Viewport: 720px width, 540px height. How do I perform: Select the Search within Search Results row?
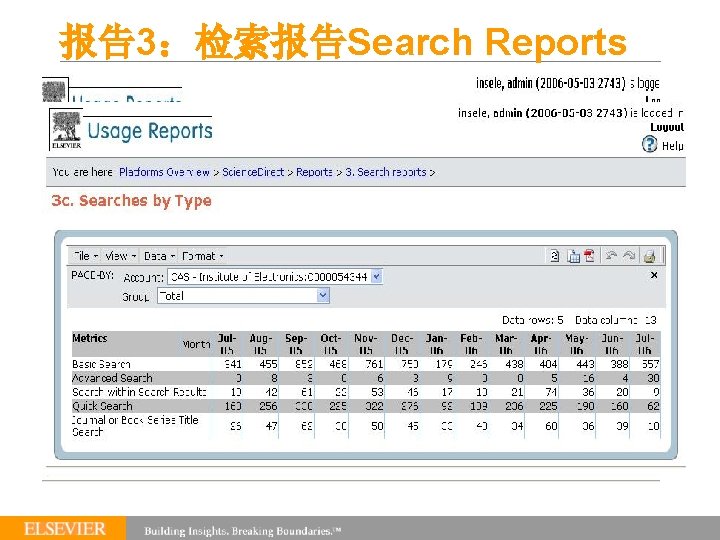[x=139, y=392]
